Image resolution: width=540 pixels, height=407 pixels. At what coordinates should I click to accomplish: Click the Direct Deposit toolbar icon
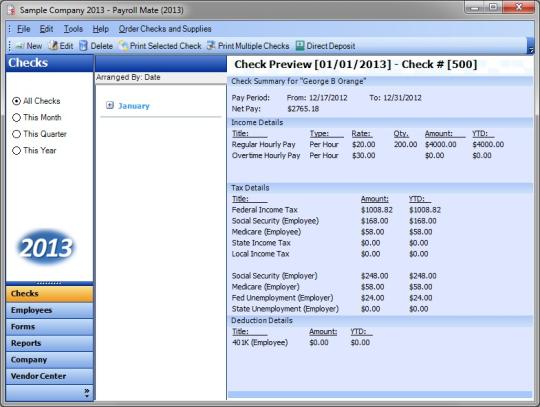pos(300,46)
